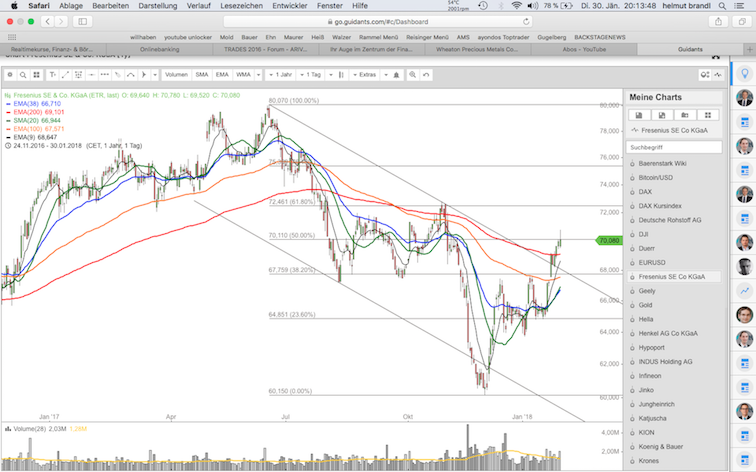Image resolution: width=756 pixels, height=472 pixels.
Task: Select the arrow marker tool
Action: point(143,75)
